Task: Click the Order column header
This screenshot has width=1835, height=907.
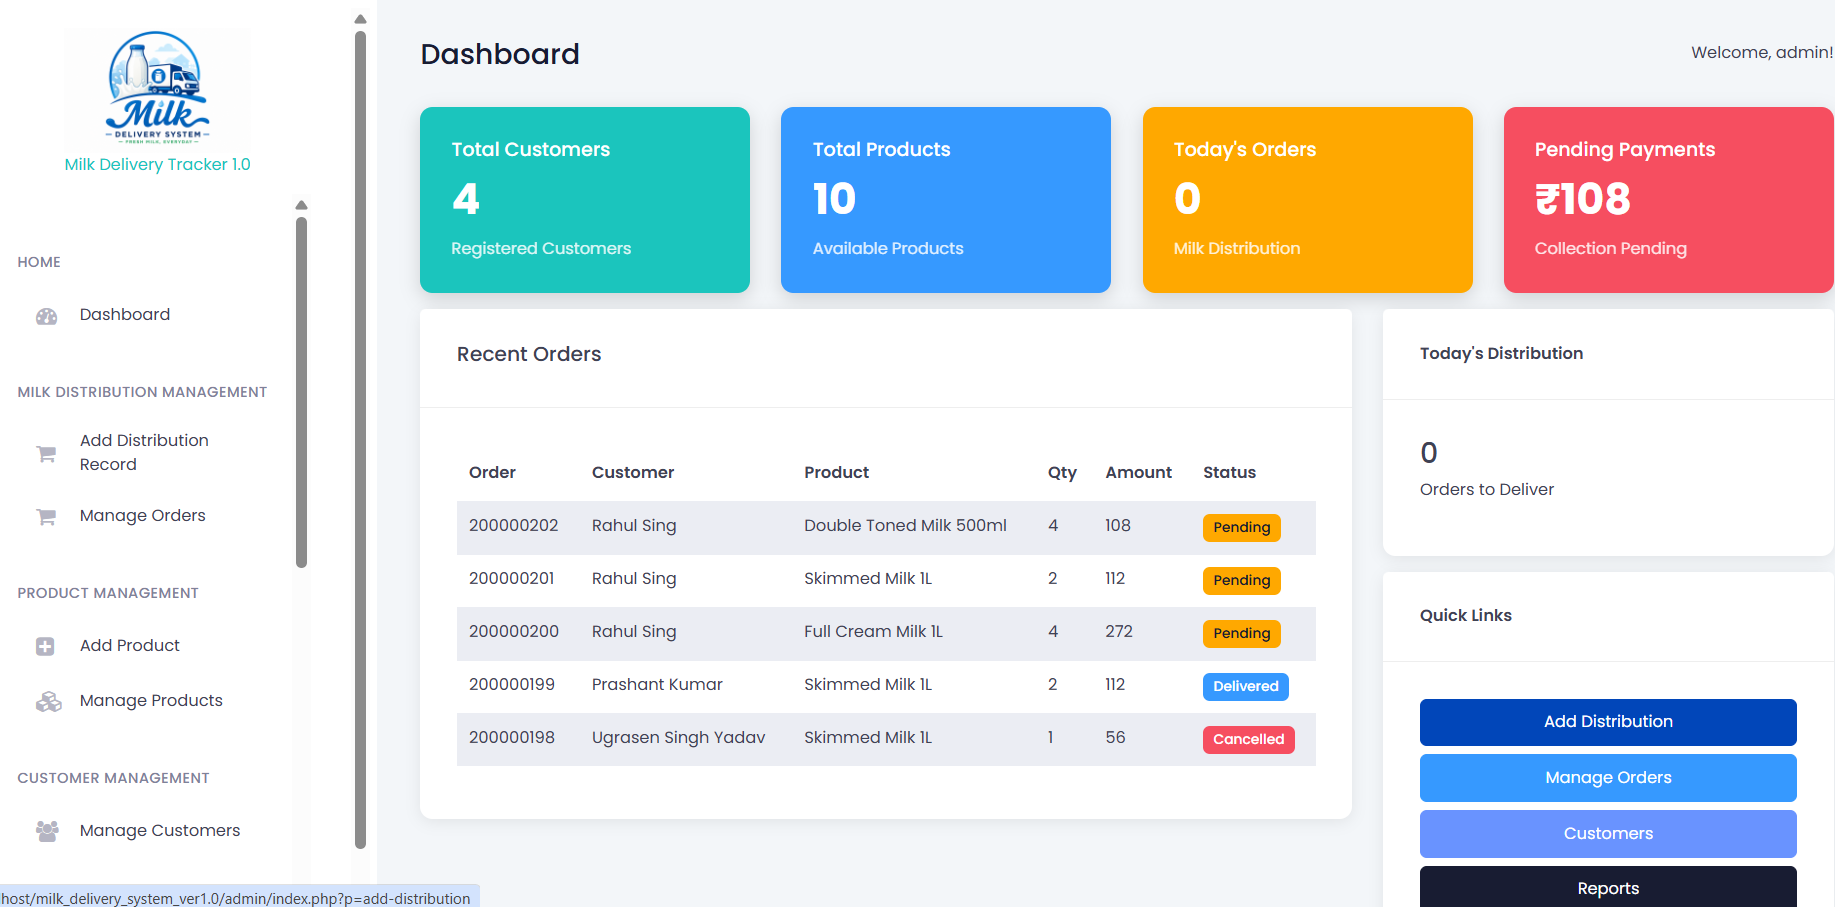Action: click(x=492, y=472)
